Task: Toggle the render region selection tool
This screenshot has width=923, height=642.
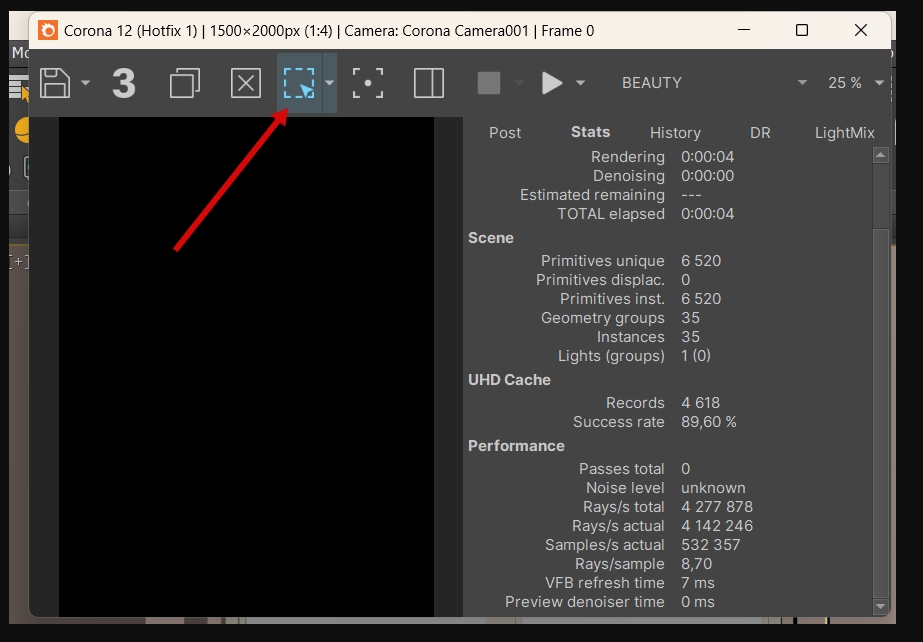Action: pos(299,83)
